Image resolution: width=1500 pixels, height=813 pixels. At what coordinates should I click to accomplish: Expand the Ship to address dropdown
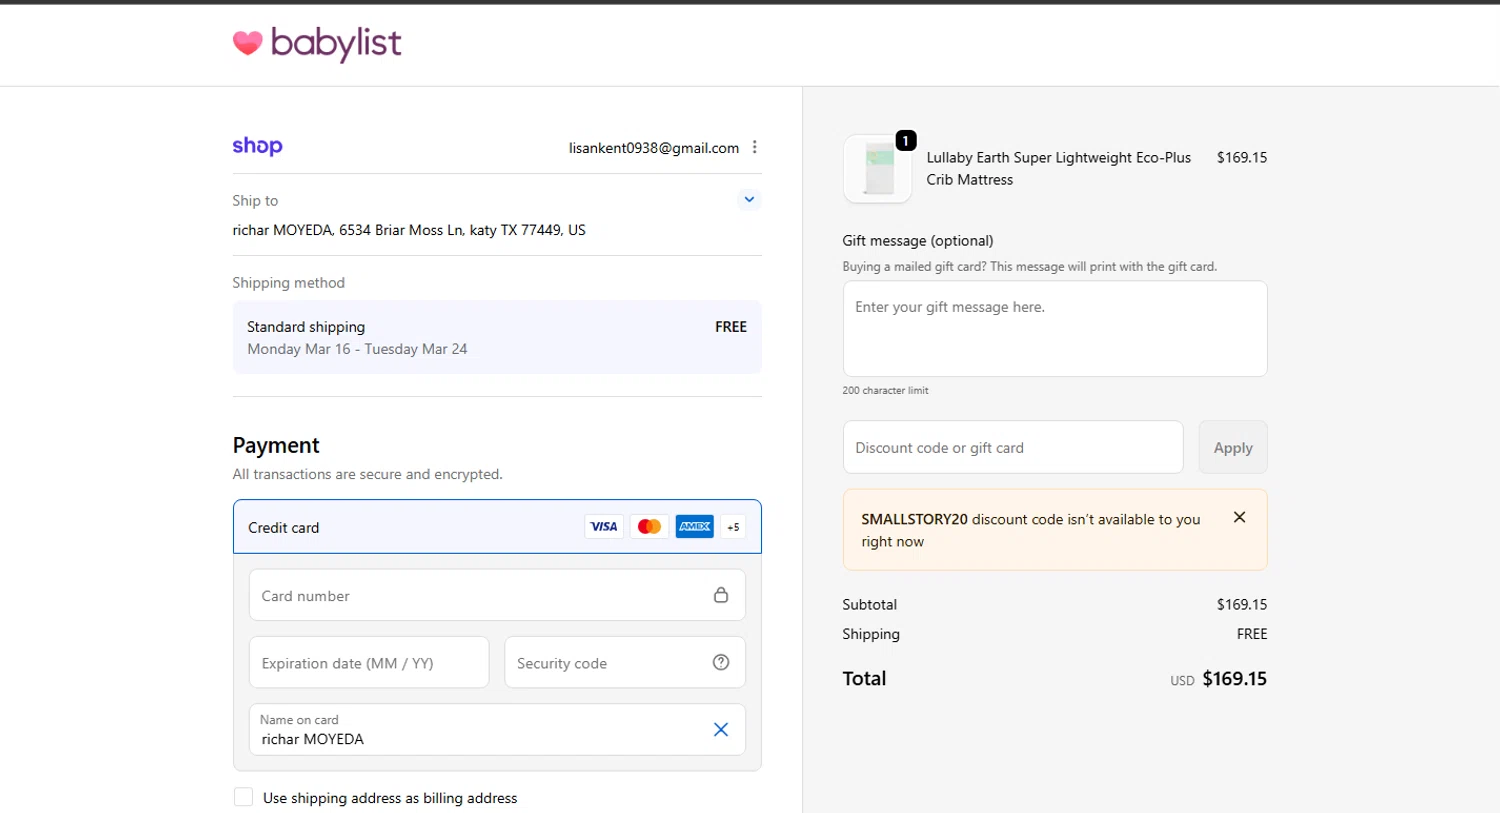749,200
